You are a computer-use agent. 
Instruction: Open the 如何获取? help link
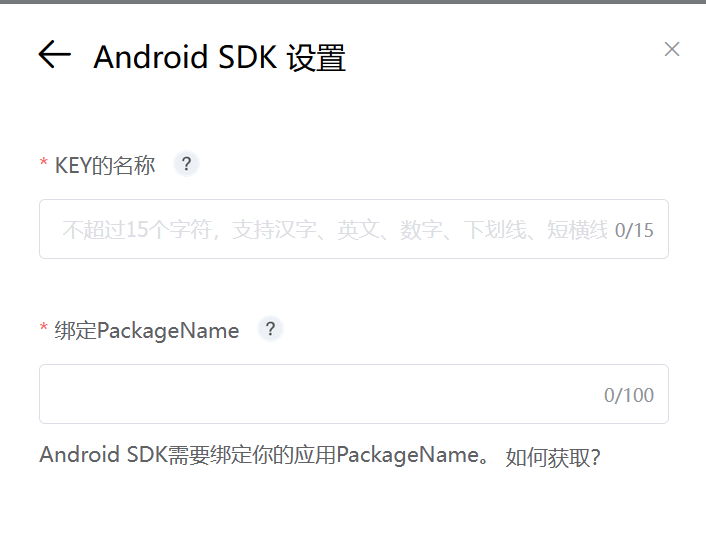pyautogui.click(x=553, y=457)
